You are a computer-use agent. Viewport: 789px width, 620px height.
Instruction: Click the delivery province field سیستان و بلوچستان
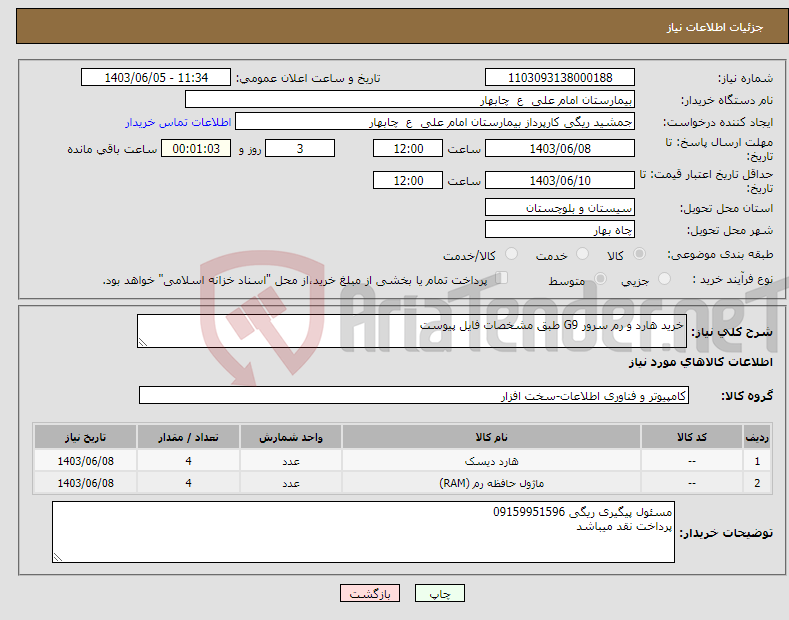tap(560, 207)
